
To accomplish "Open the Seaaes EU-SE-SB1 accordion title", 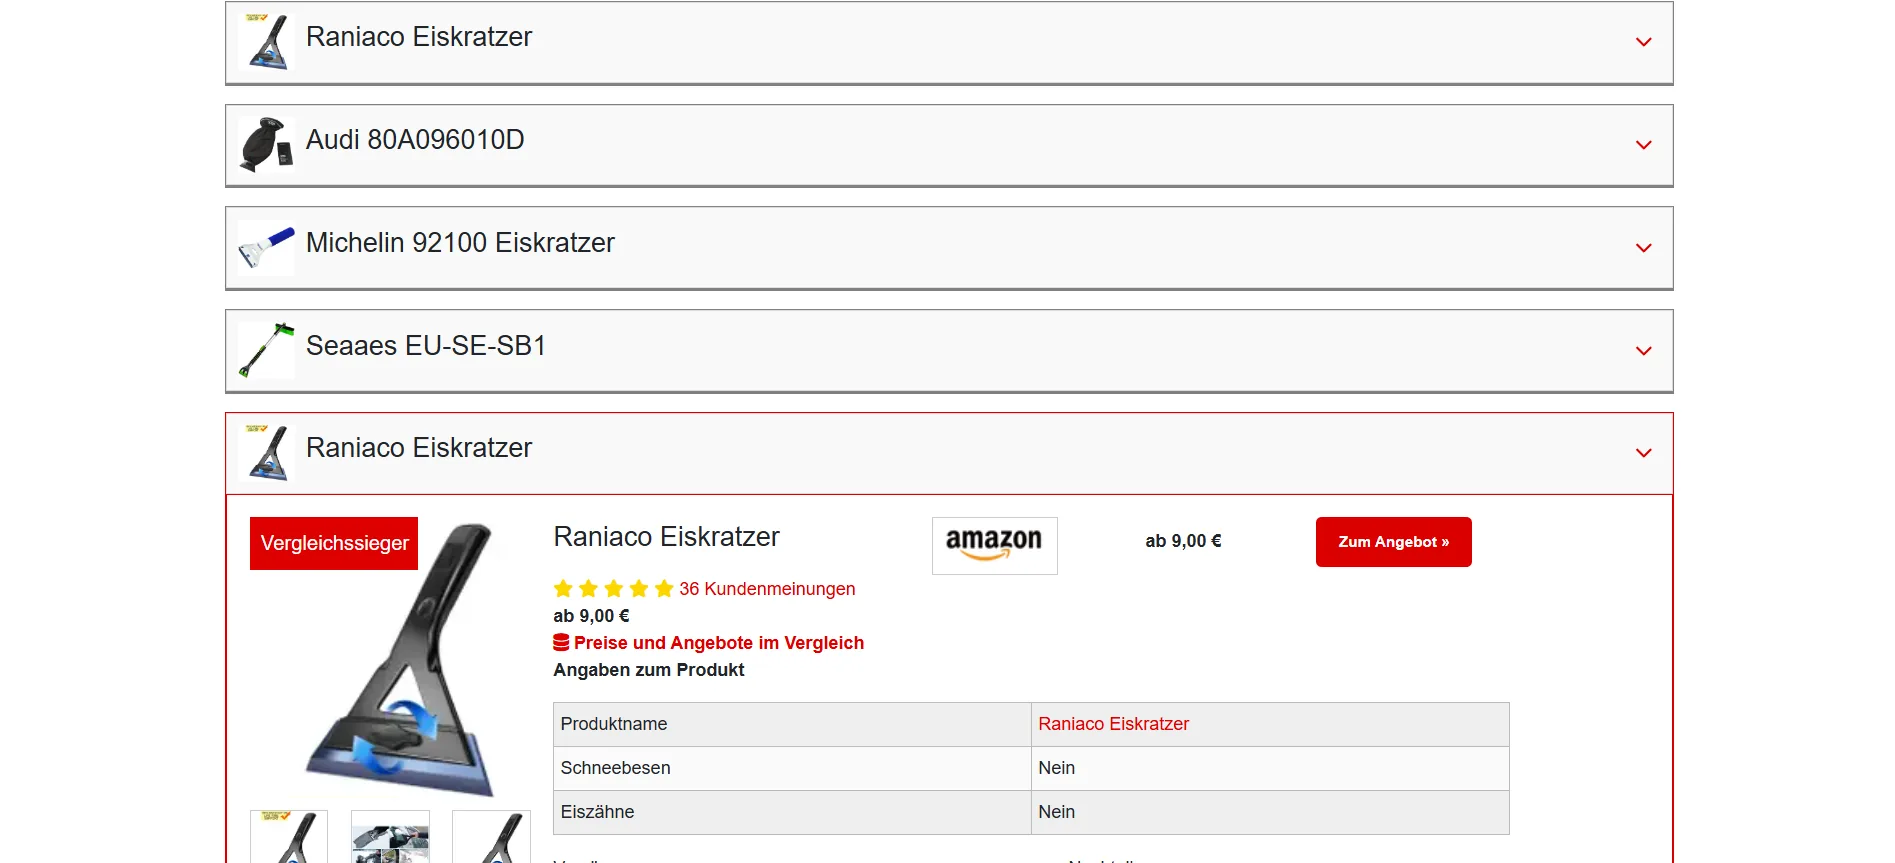I will tap(426, 346).
